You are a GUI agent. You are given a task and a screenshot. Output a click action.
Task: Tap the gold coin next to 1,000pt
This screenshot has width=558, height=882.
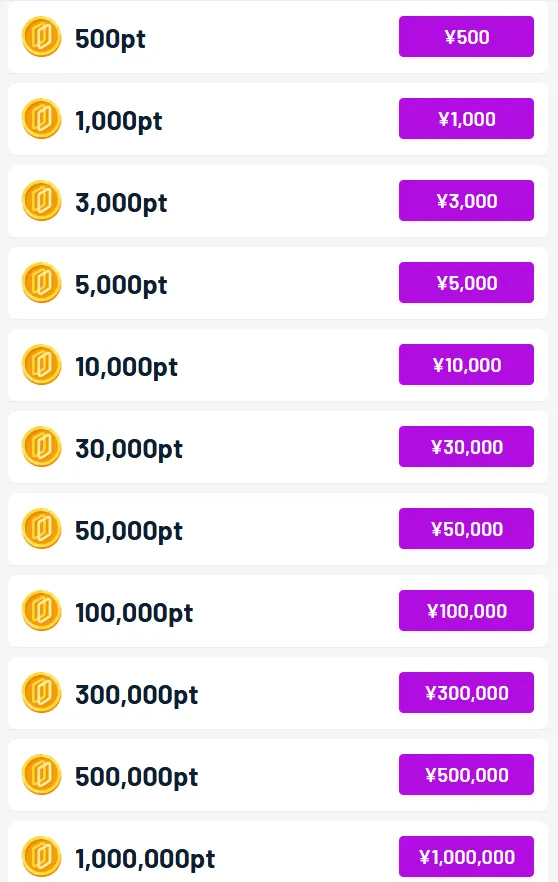click(x=41, y=119)
